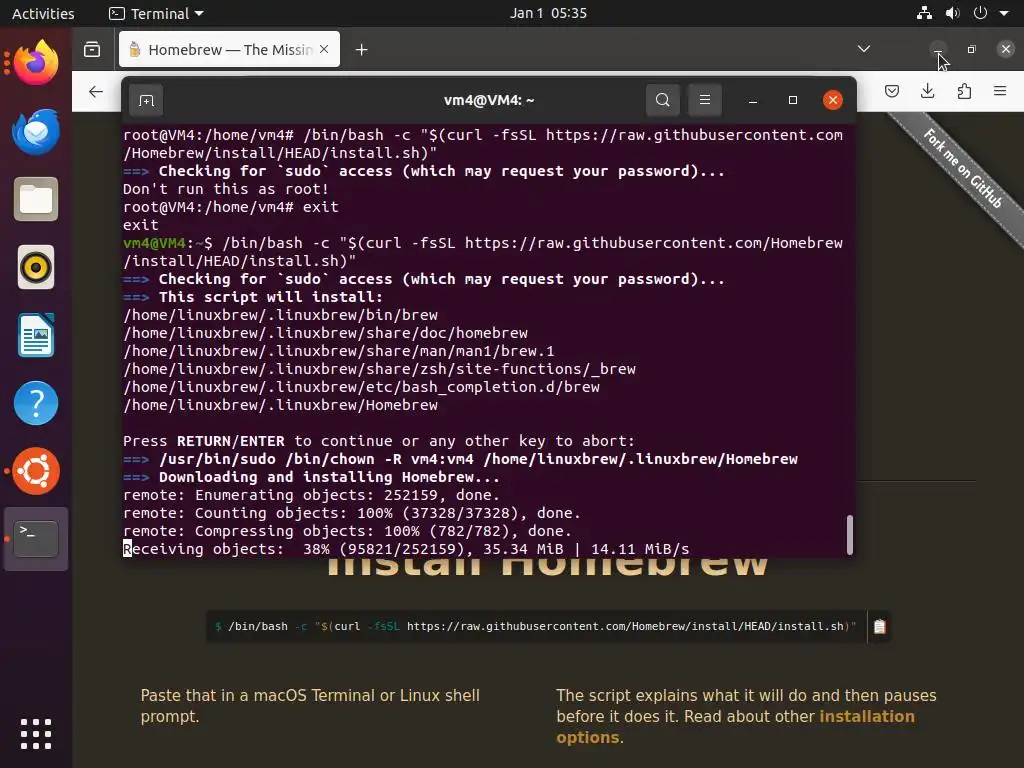Copy the install command clipboard icon
The height and width of the screenshot is (768, 1024).
point(880,626)
